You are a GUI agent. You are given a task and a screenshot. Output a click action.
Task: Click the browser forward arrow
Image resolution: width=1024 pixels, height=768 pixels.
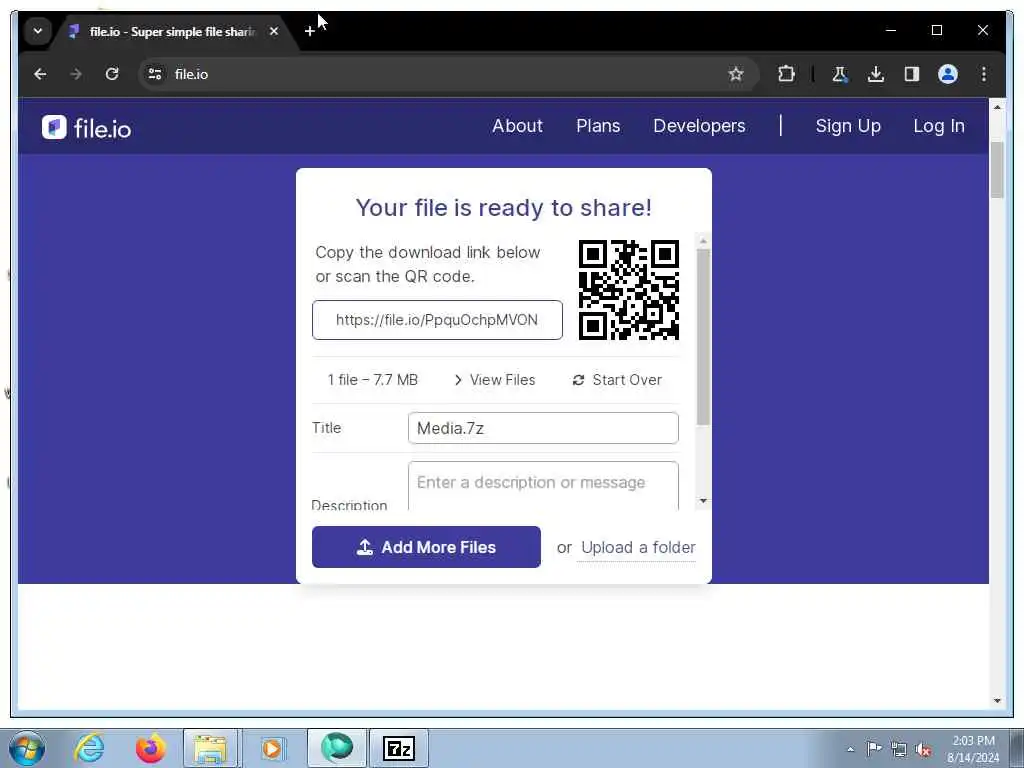(76, 74)
